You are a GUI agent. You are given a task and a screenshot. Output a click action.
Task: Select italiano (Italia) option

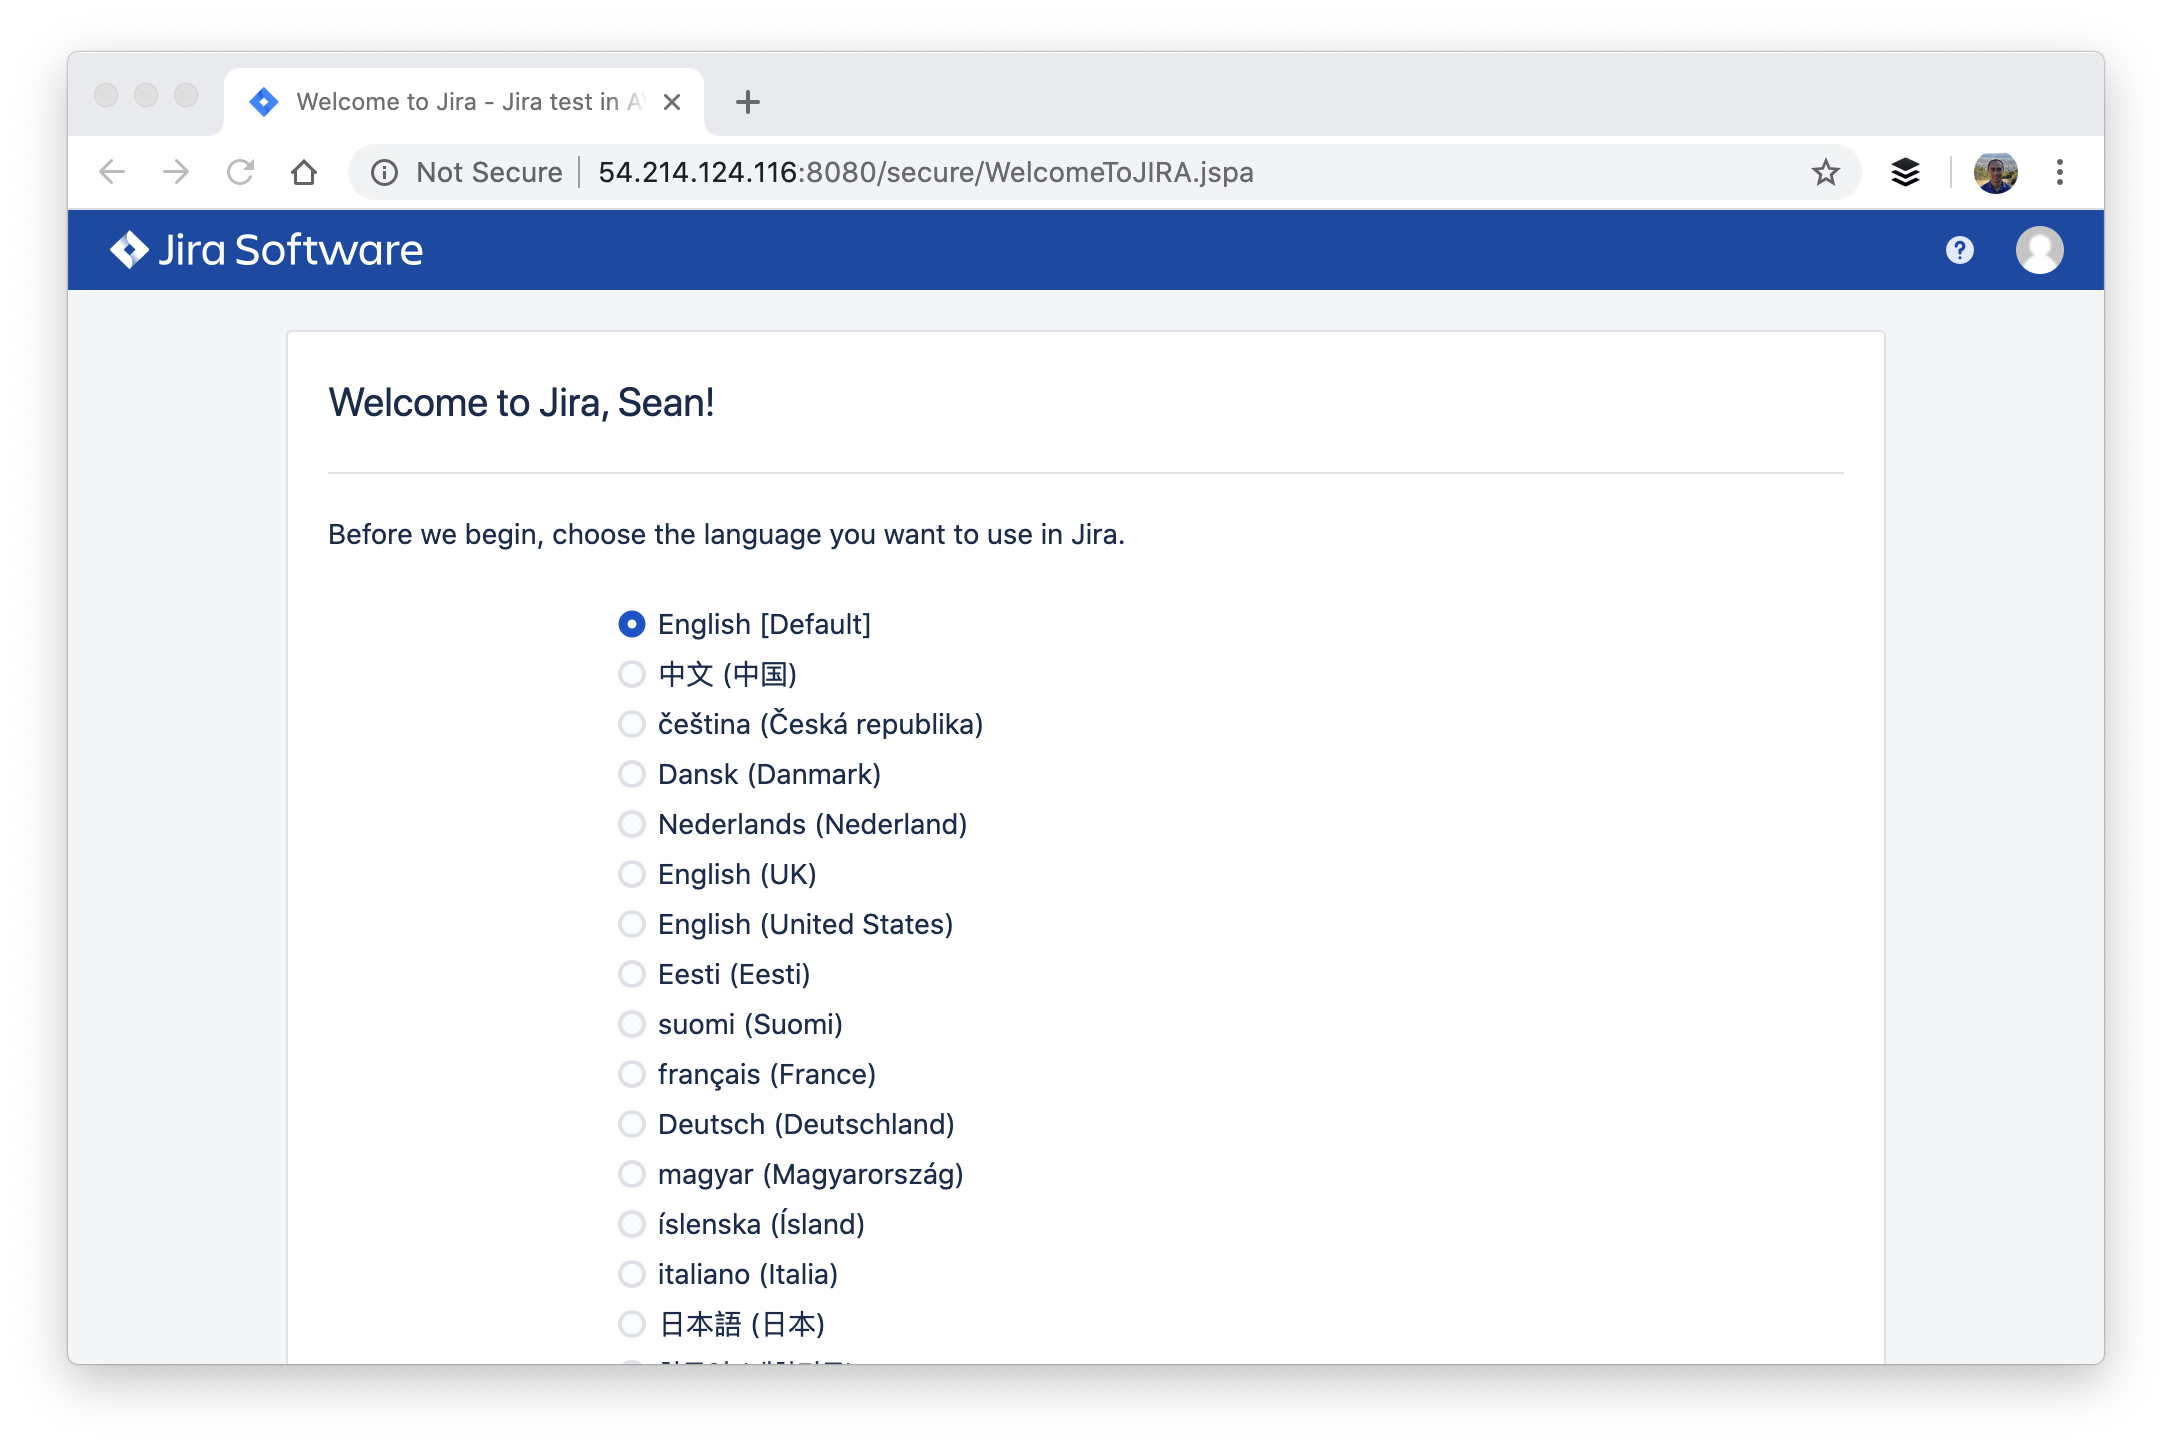(631, 1274)
